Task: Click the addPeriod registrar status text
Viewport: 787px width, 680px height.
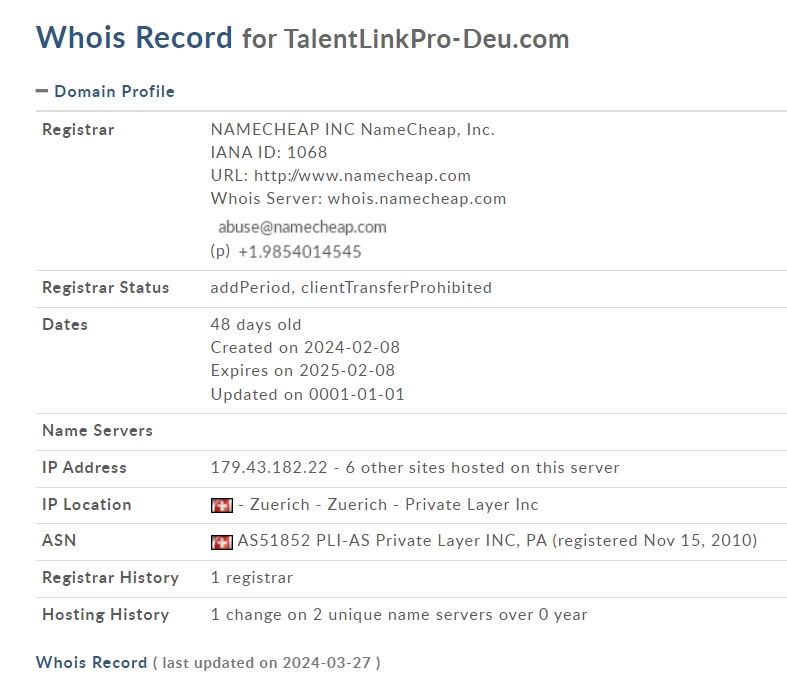Action: pos(250,288)
